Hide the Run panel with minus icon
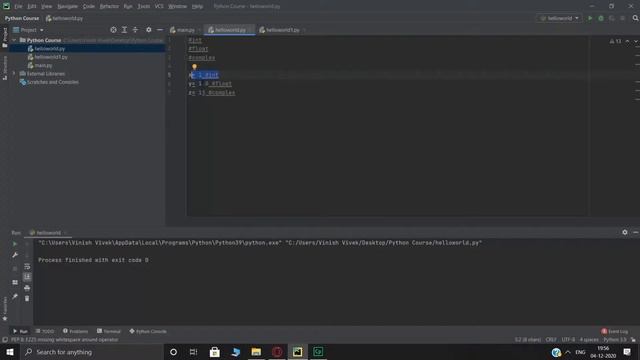Viewport: 640px width, 360px height. [636, 232]
